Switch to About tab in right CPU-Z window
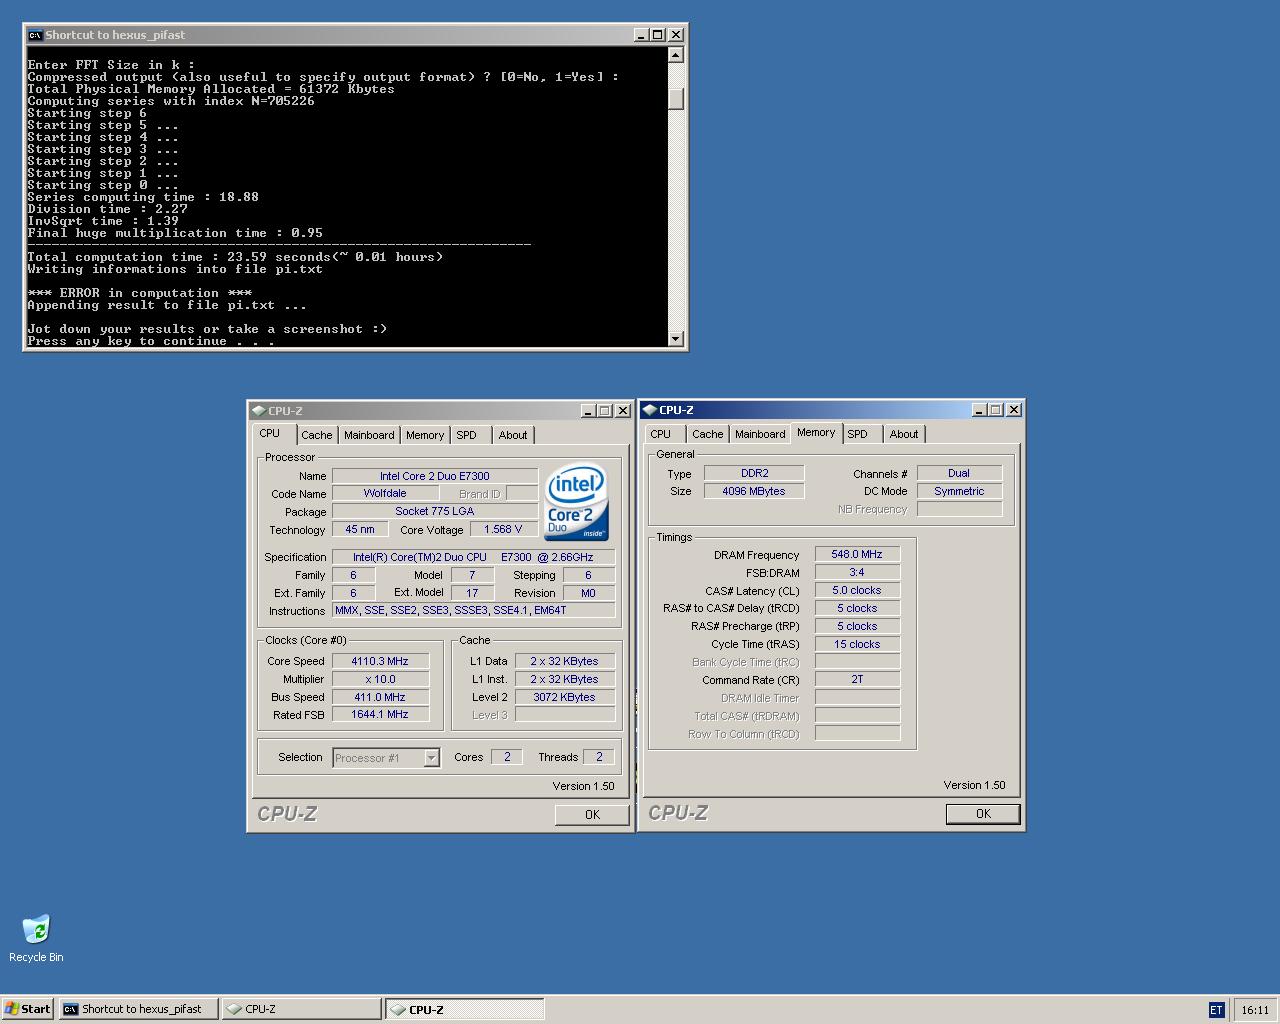Viewport: 1280px width, 1024px height. click(x=904, y=434)
